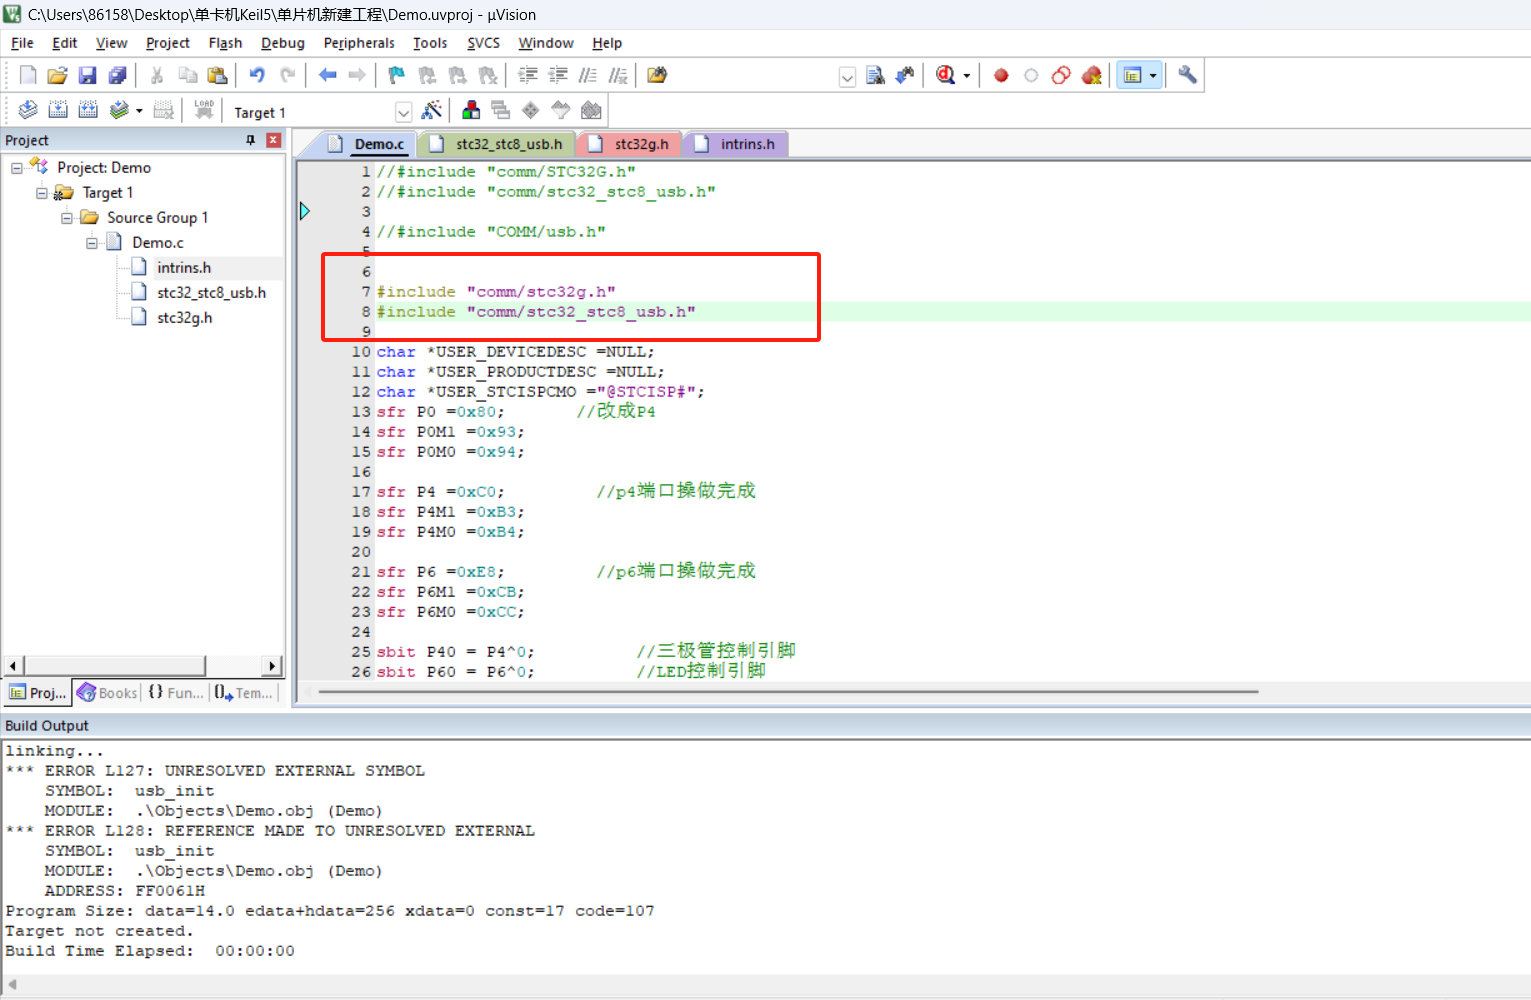Click project panel scroll left arrow

coord(13,666)
